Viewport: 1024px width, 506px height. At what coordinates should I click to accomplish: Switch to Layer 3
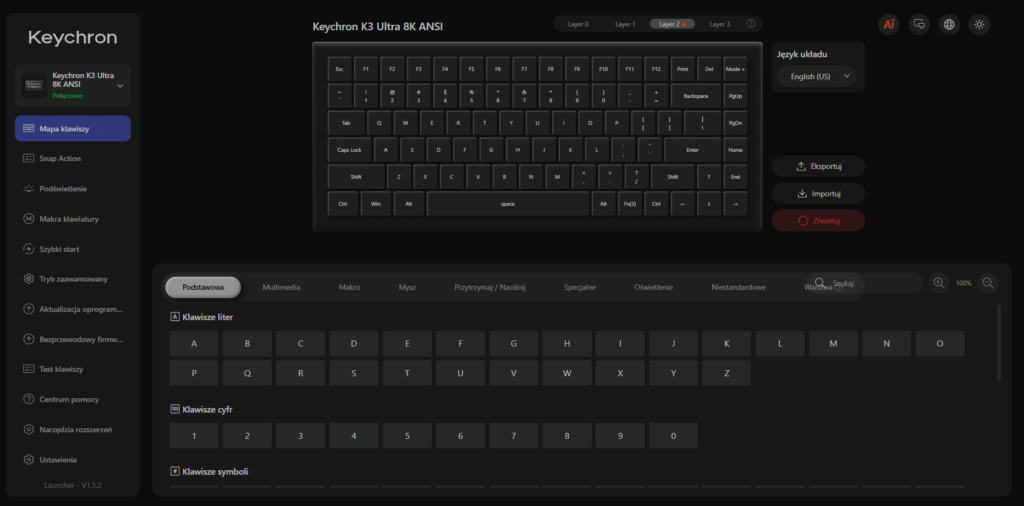[720, 24]
